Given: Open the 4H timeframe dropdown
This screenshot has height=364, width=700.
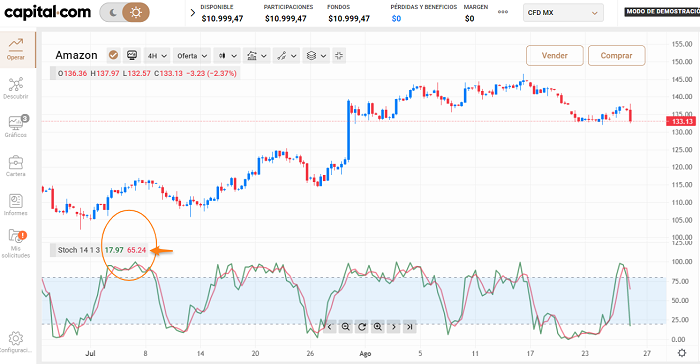Looking at the screenshot, I should tap(157, 56).
